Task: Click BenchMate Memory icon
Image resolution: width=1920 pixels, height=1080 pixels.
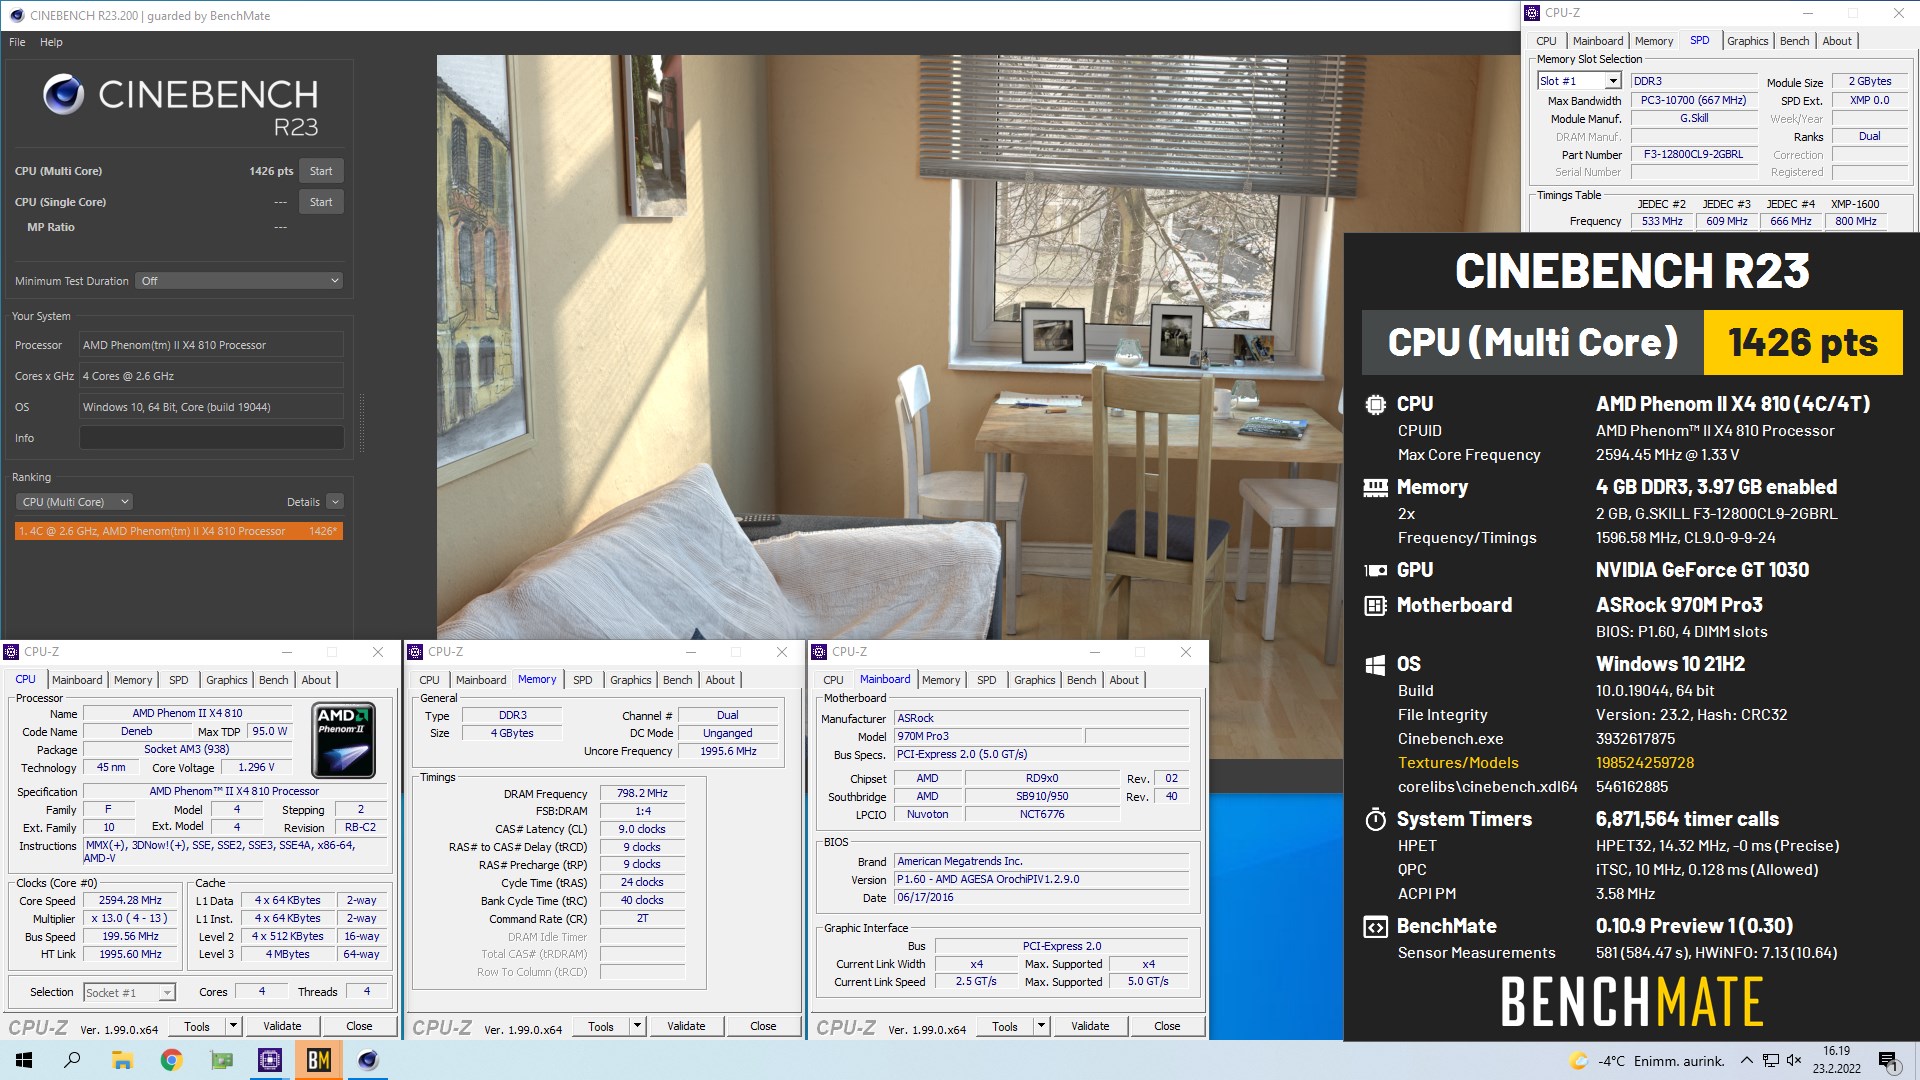Action: 1375,487
